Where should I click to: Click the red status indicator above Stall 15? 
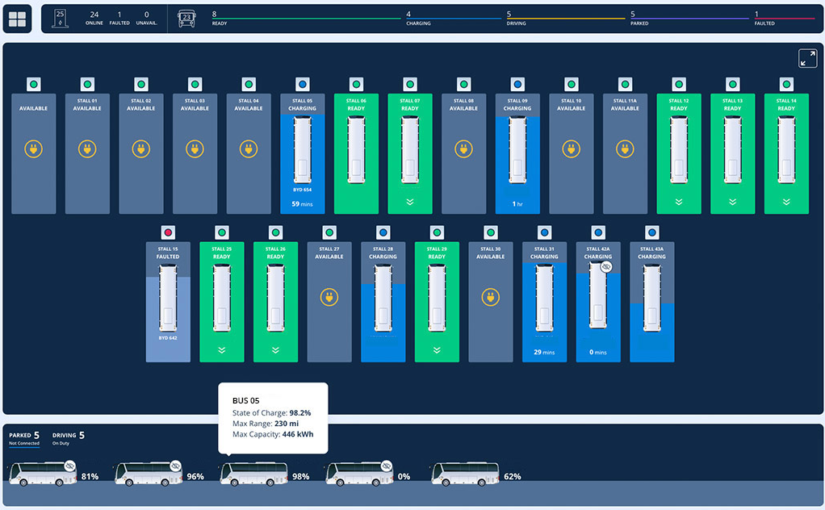168,233
